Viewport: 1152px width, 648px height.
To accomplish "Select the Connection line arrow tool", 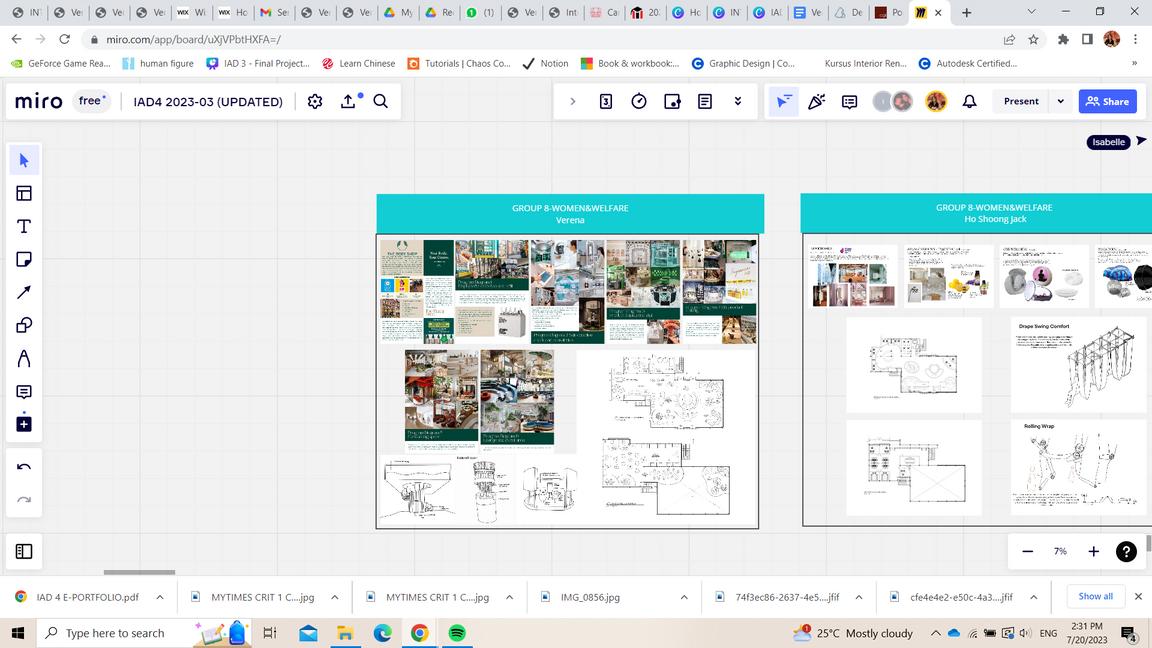I will pyautogui.click(x=24, y=292).
